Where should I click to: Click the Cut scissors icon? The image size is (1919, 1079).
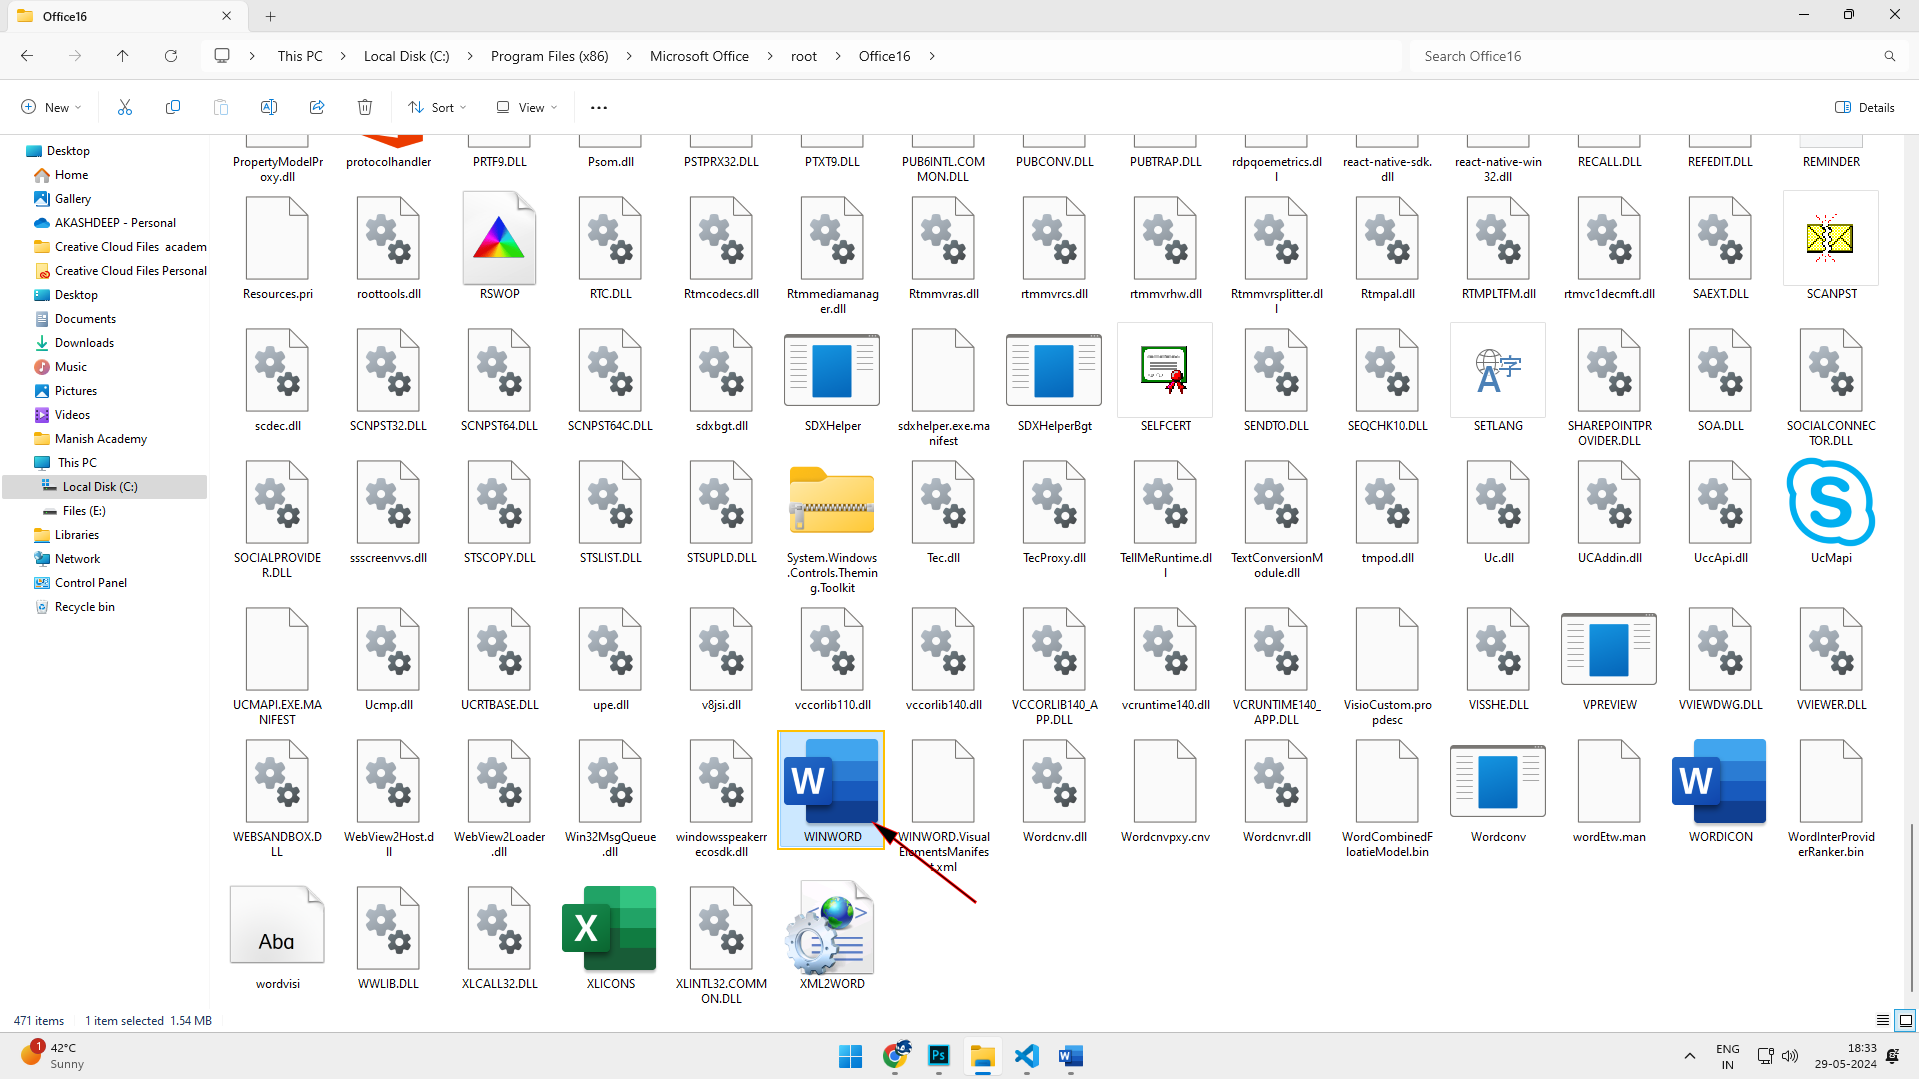(125, 107)
